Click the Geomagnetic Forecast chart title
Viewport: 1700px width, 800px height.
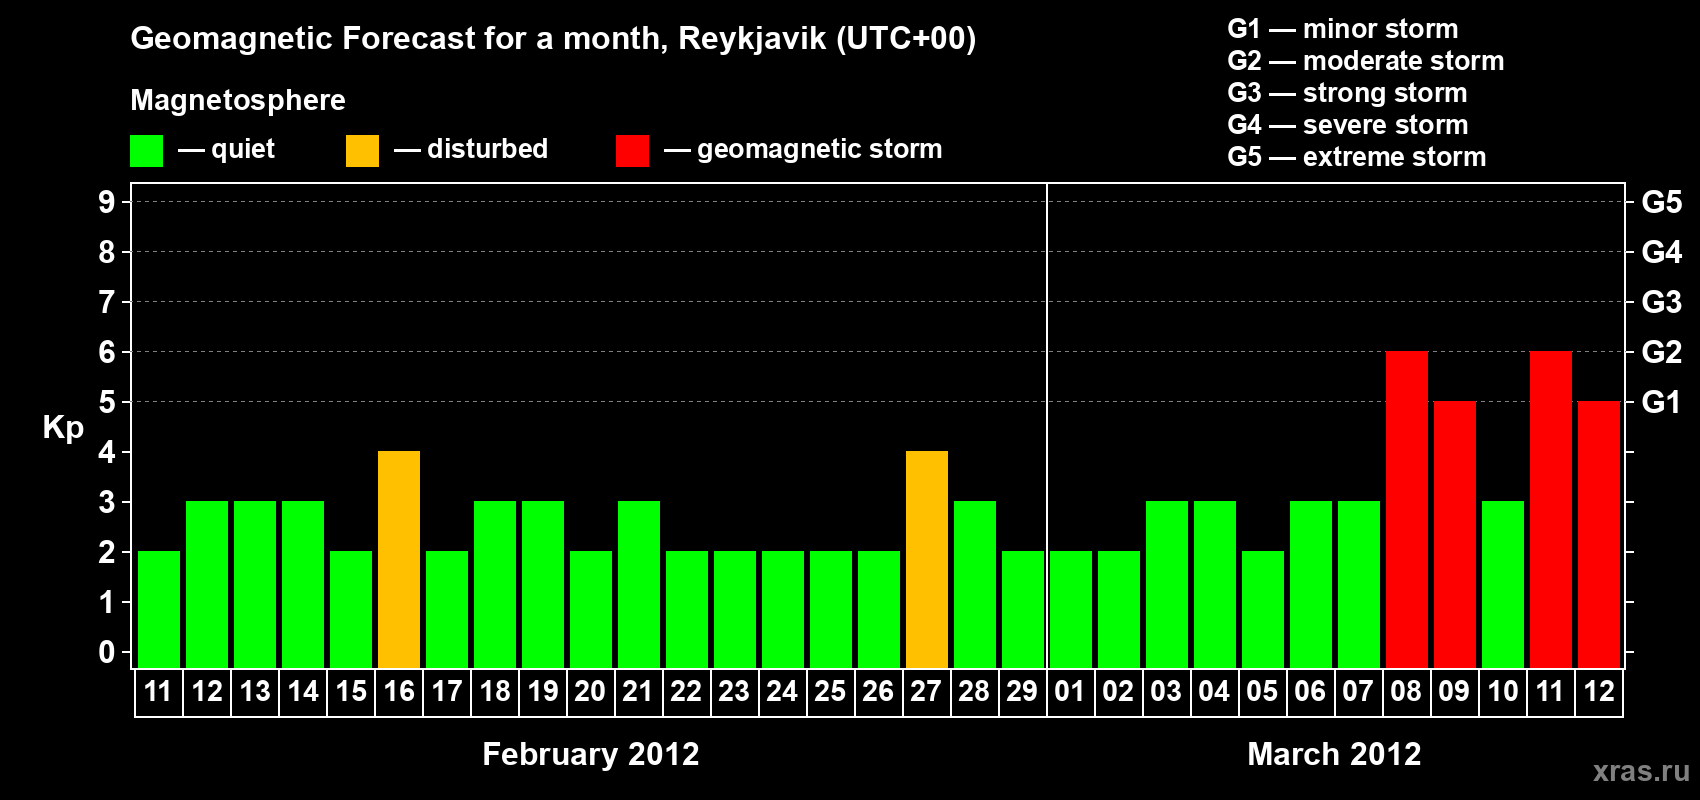click(x=553, y=38)
